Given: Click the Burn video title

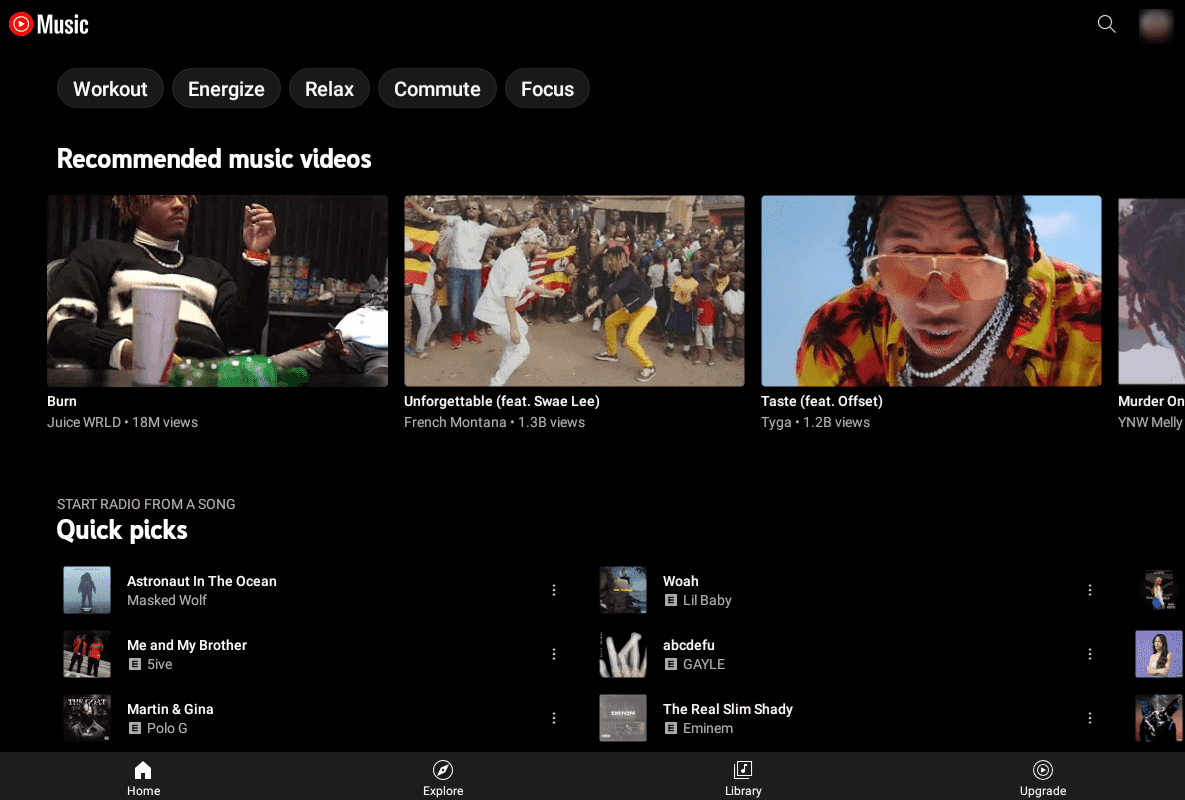Looking at the screenshot, I should point(62,401).
